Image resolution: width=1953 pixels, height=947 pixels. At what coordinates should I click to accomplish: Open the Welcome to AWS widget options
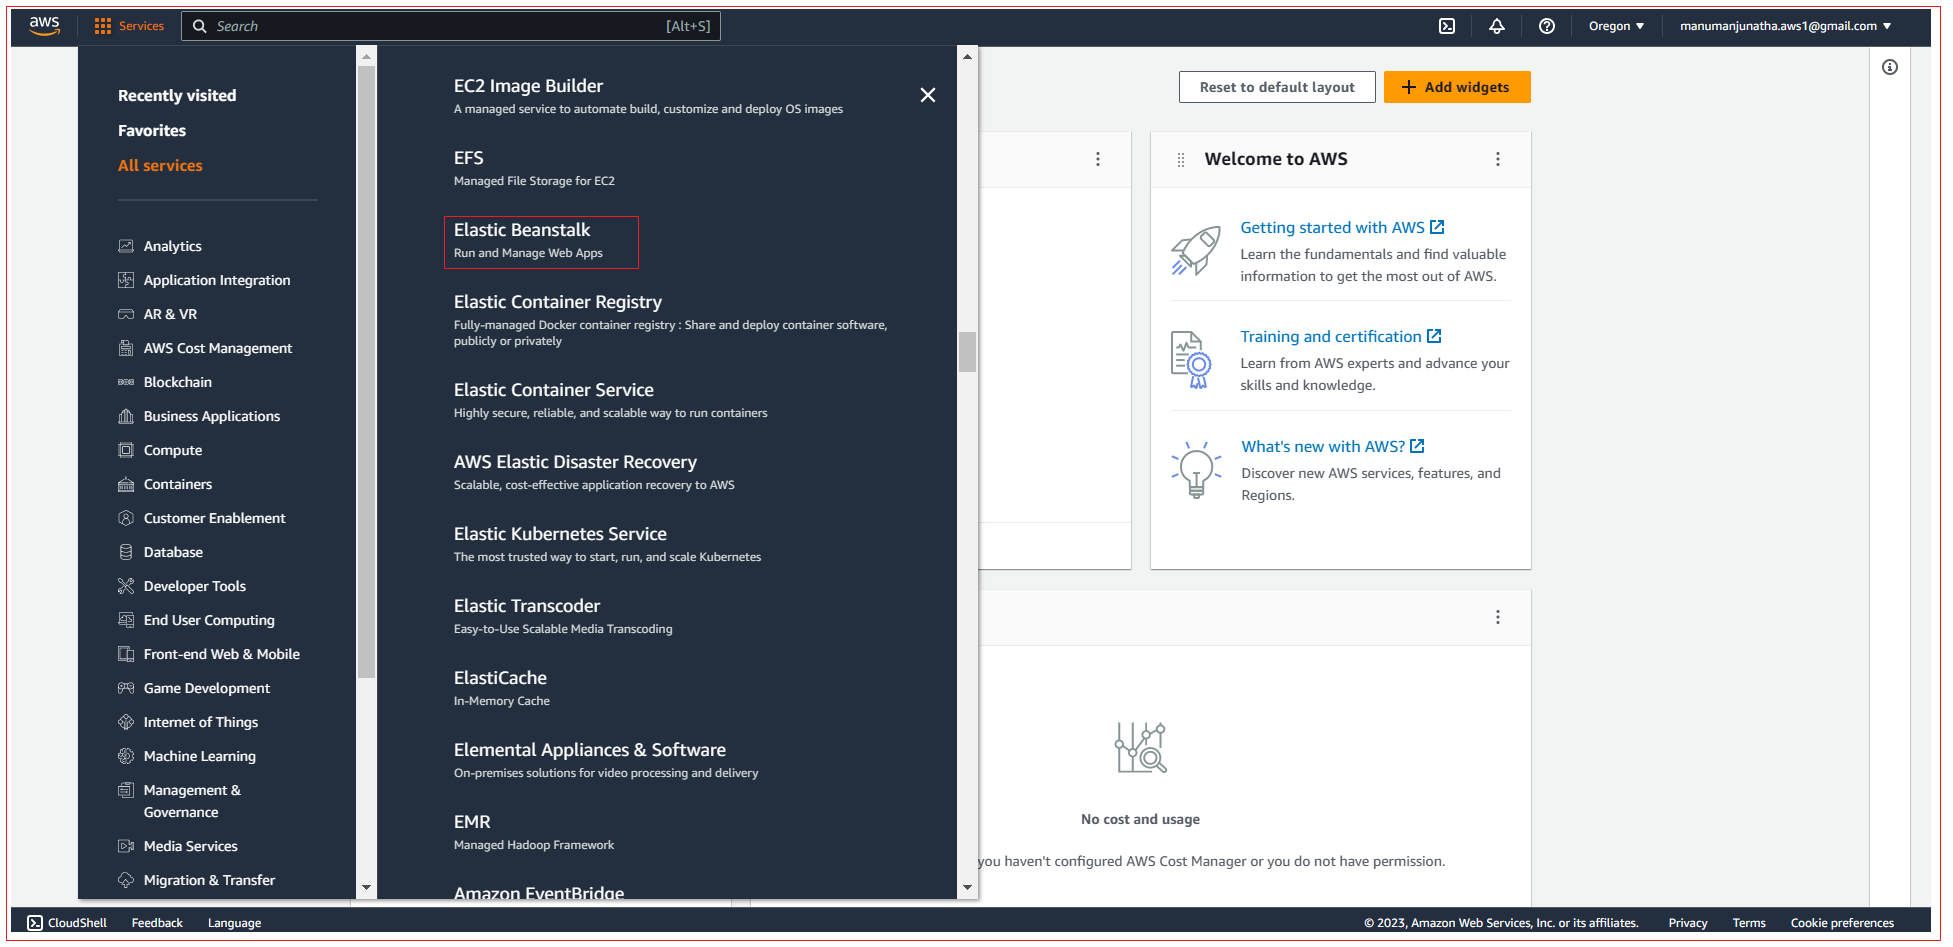[1498, 159]
